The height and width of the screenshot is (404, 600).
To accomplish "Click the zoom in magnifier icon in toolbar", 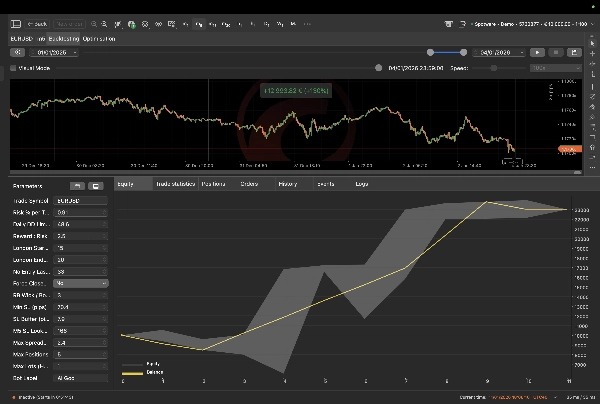I will pos(93,23).
